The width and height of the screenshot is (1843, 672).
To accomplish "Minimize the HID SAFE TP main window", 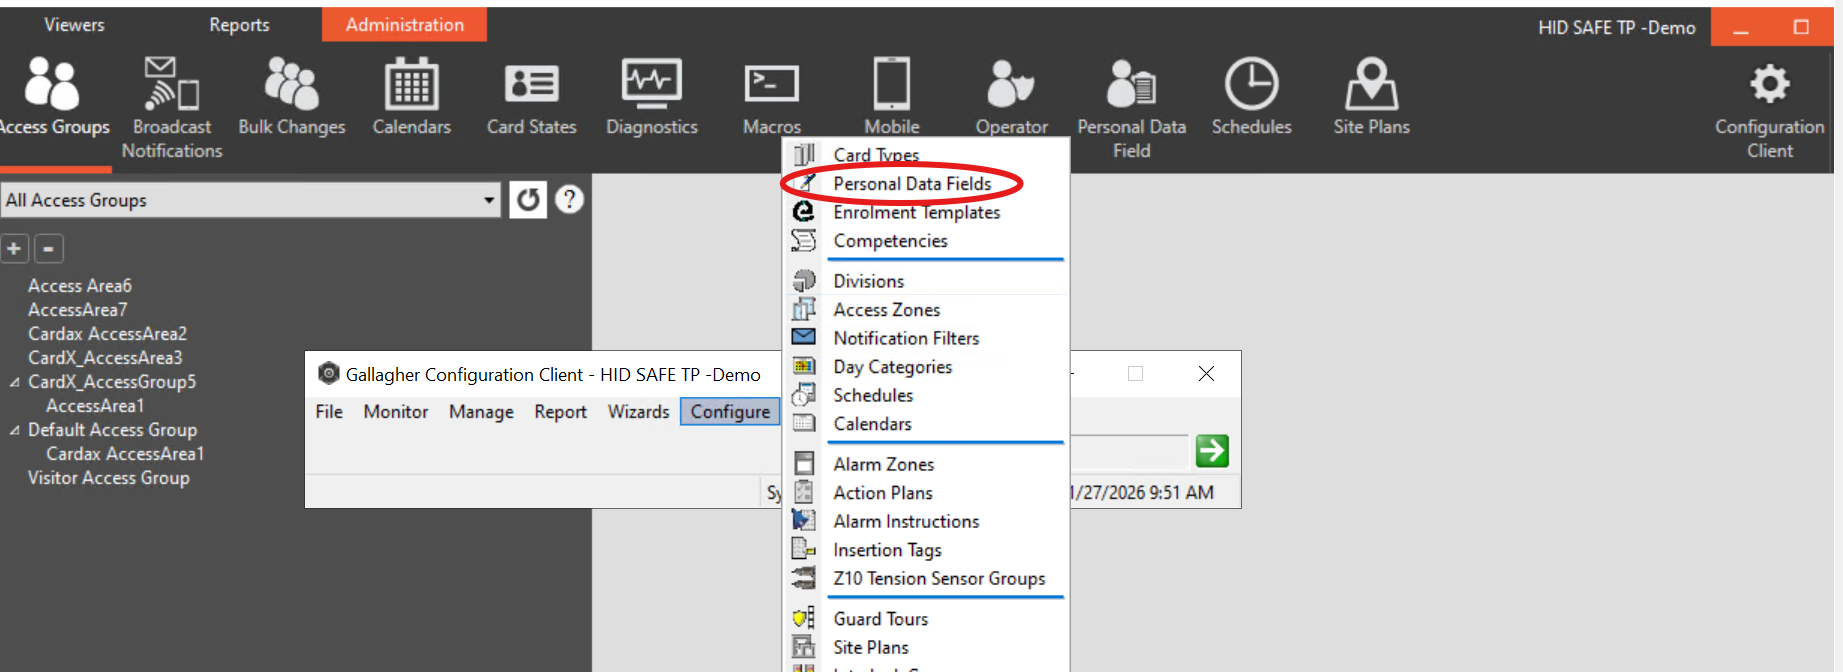I will click(1741, 28).
